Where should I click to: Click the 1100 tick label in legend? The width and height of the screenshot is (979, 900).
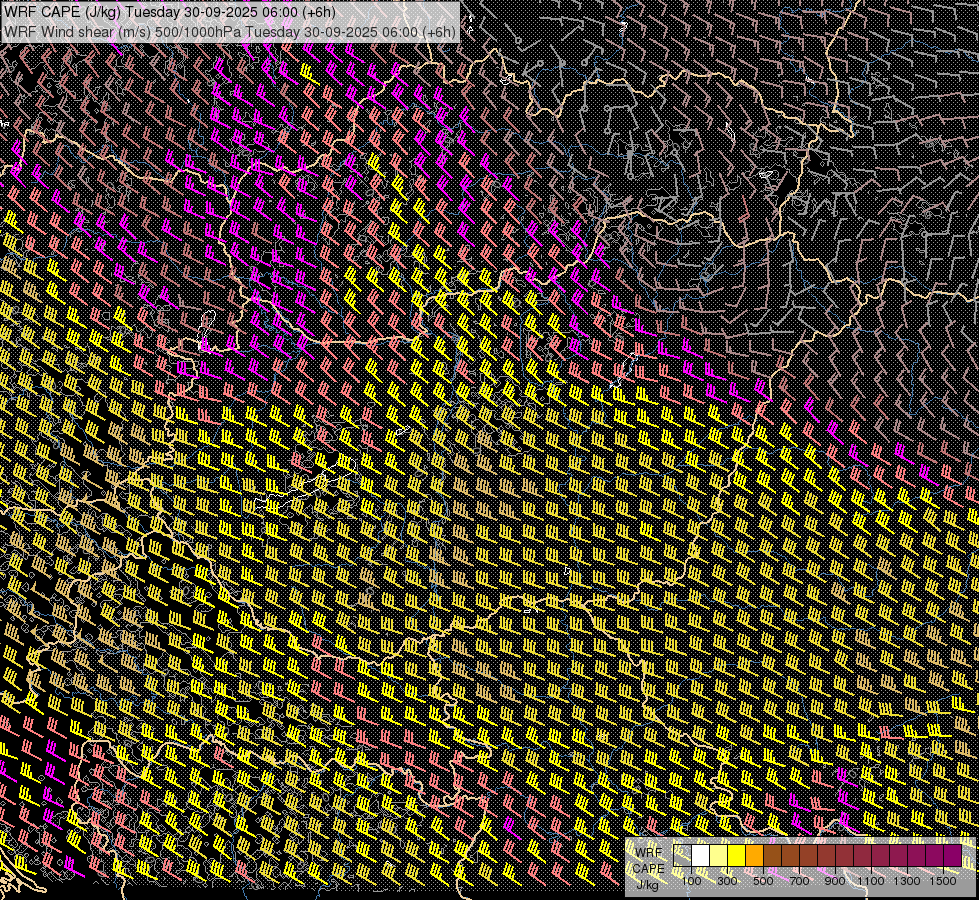click(870, 881)
